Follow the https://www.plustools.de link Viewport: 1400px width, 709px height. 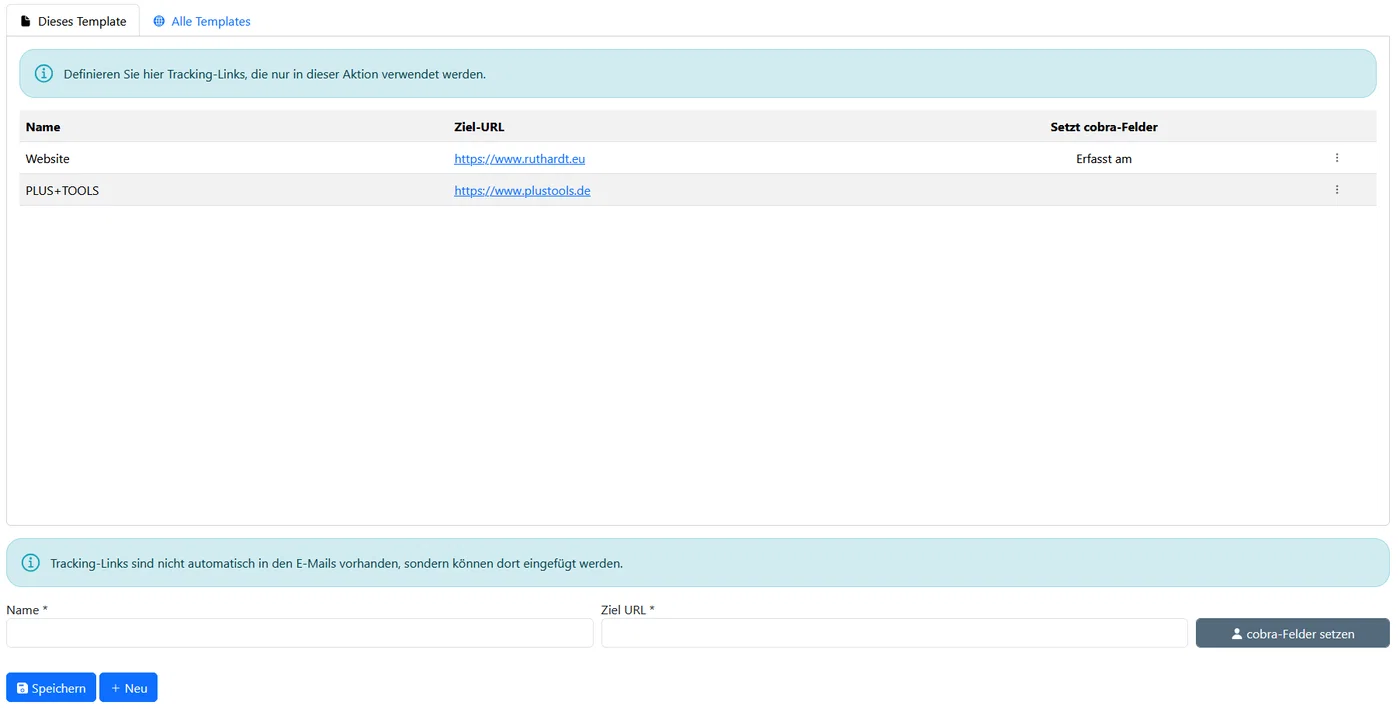pos(522,191)
